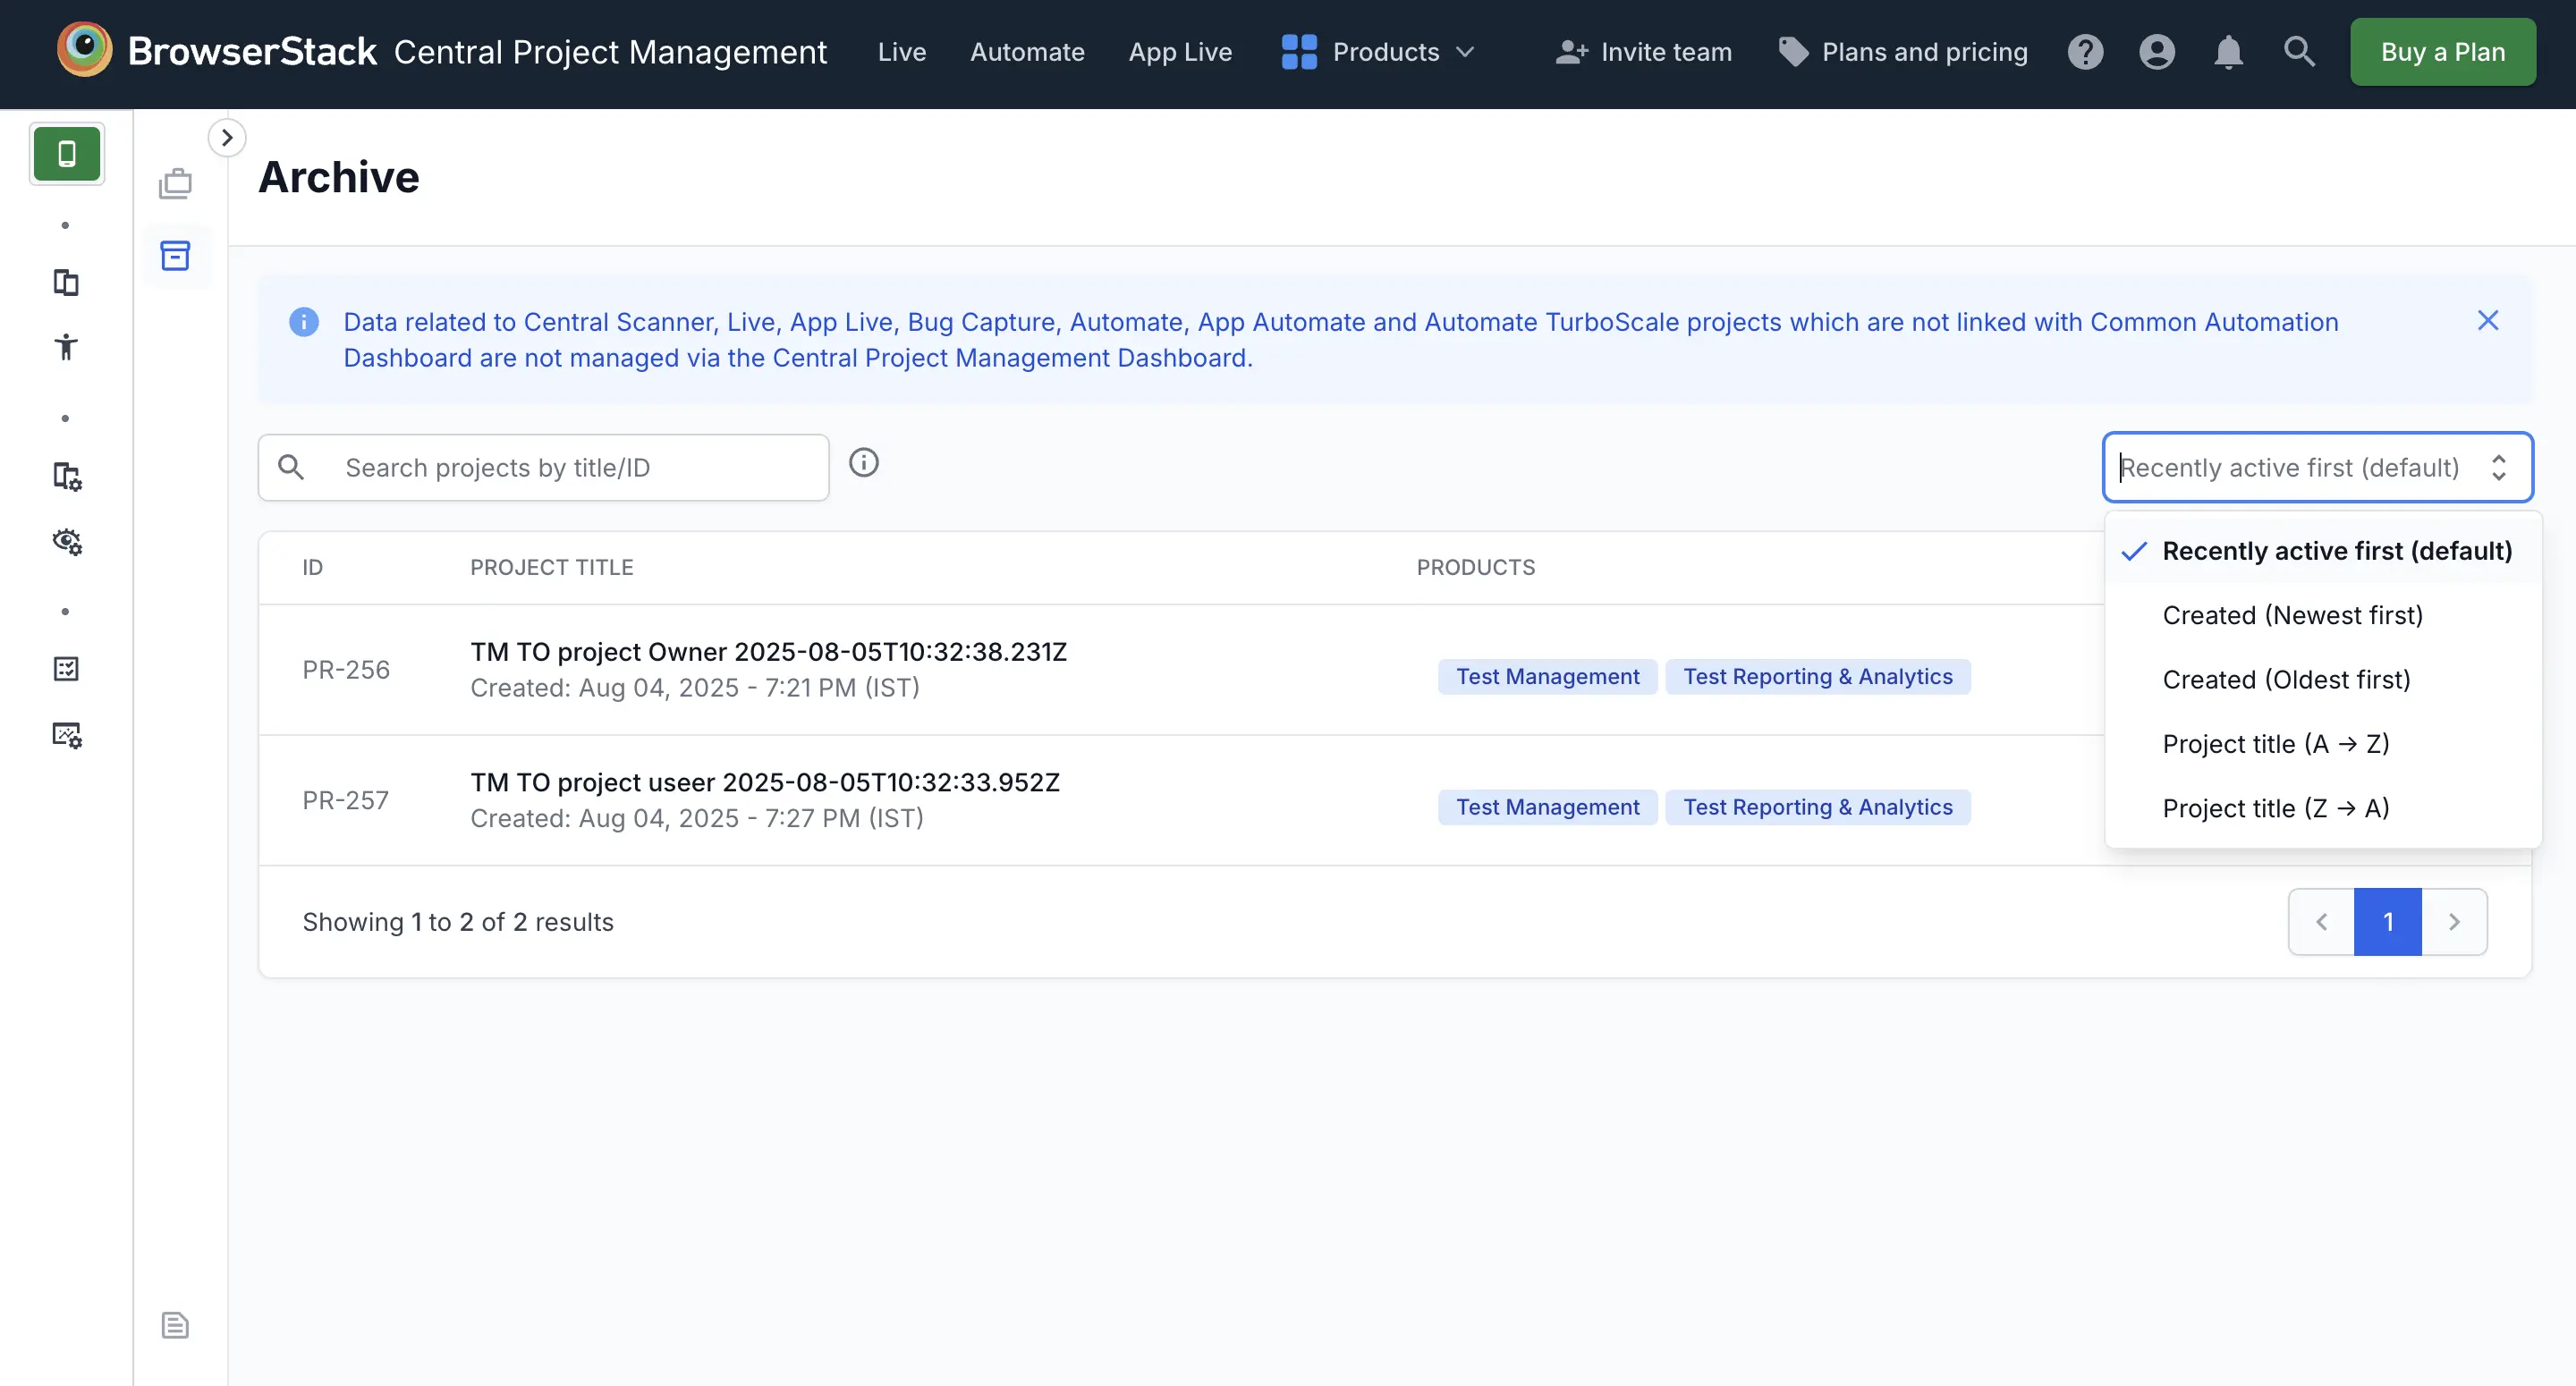2576x1386 pixels.
Task: Open the image settings sidebar icon
Action: [66, 734]
